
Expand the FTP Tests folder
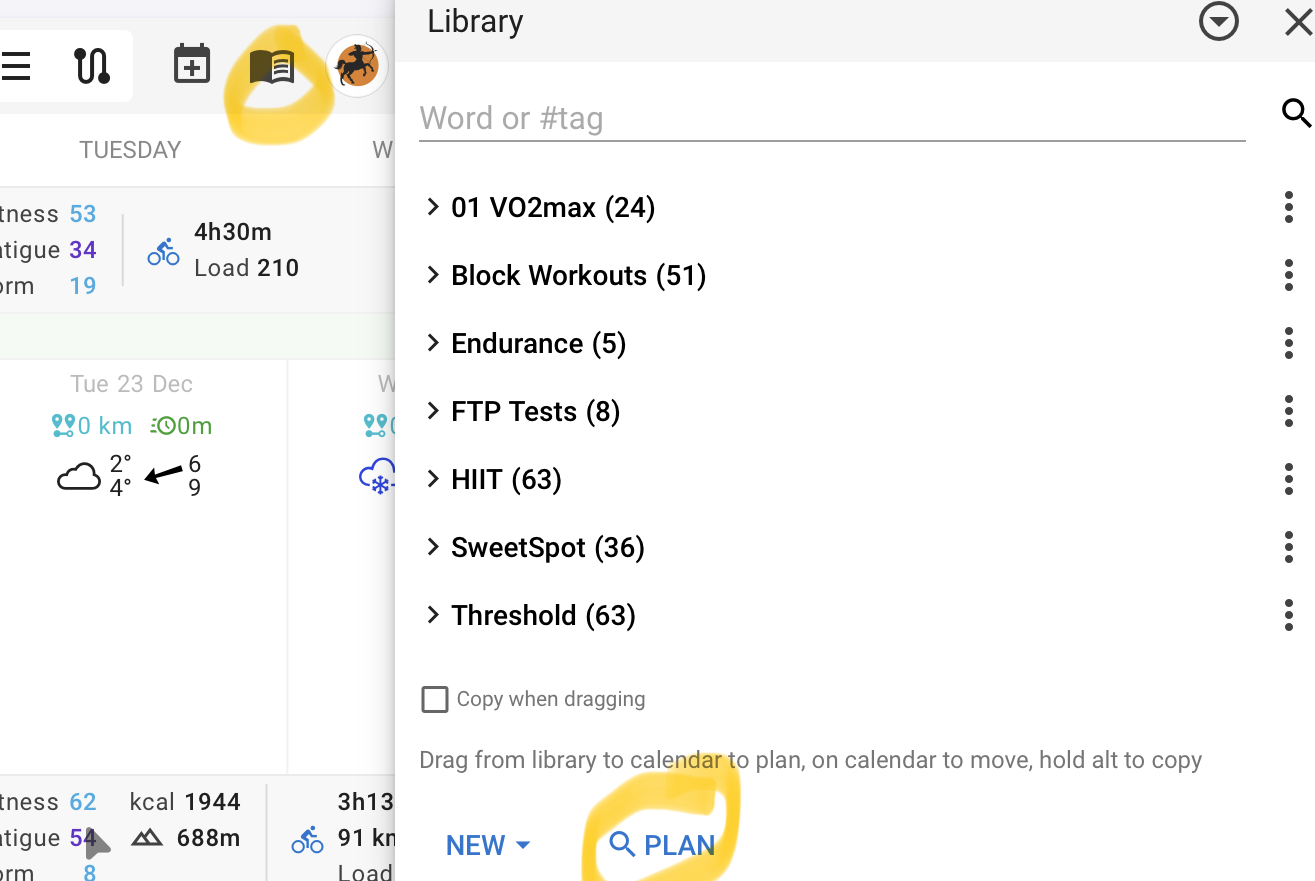coord(433,412)
